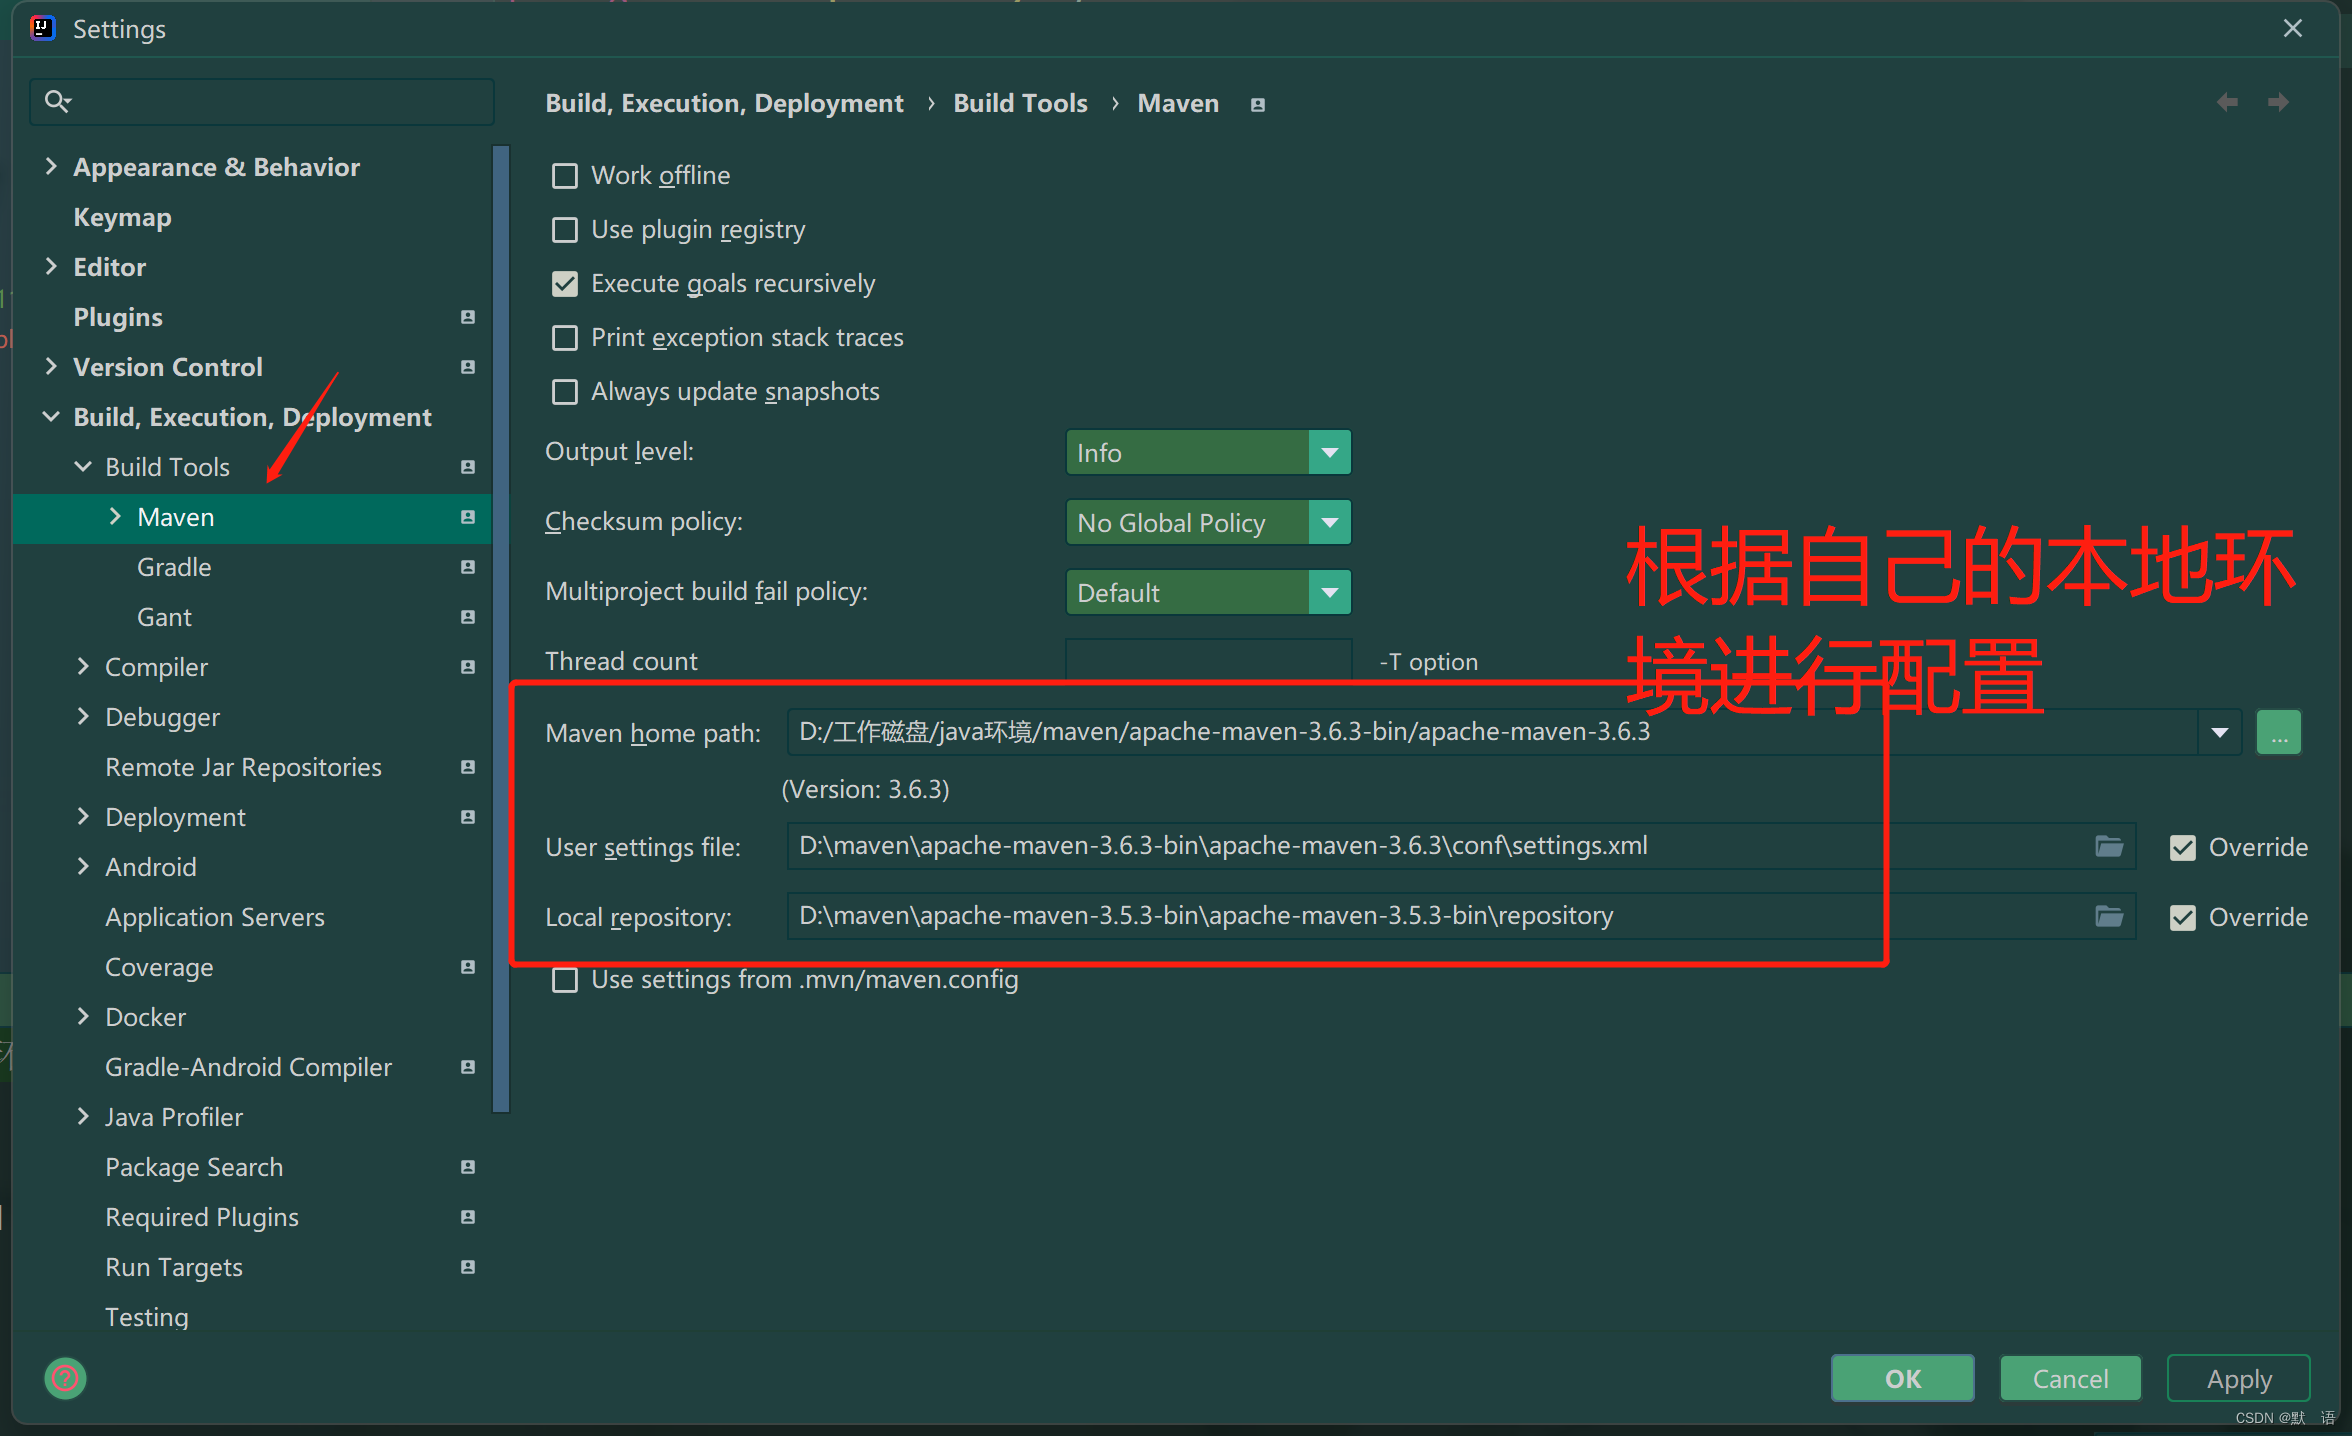Click folder icon in Local repository field
The height and width of the screenshot is (1436, 2352).
[2109, 917]
